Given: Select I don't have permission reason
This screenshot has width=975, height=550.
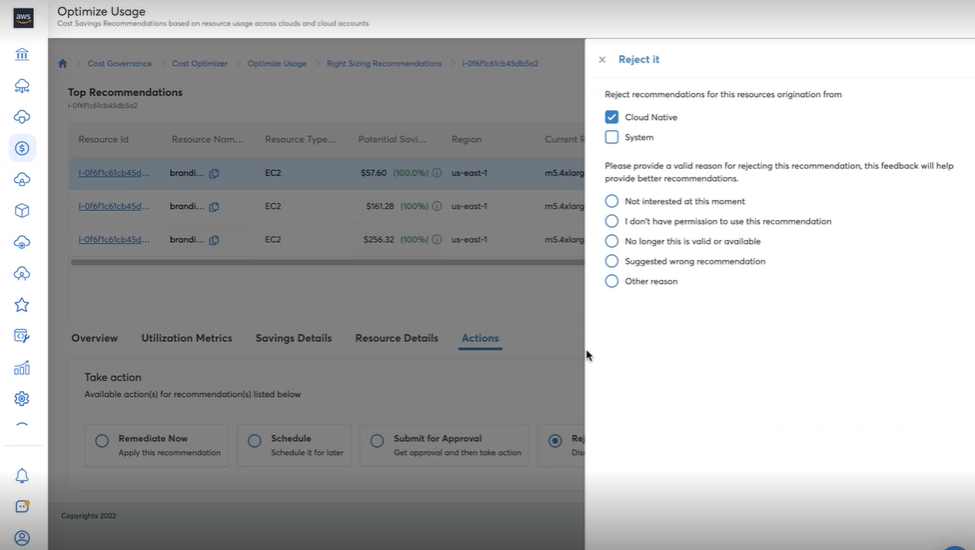Looking at the screenshot, I should 612,221.
